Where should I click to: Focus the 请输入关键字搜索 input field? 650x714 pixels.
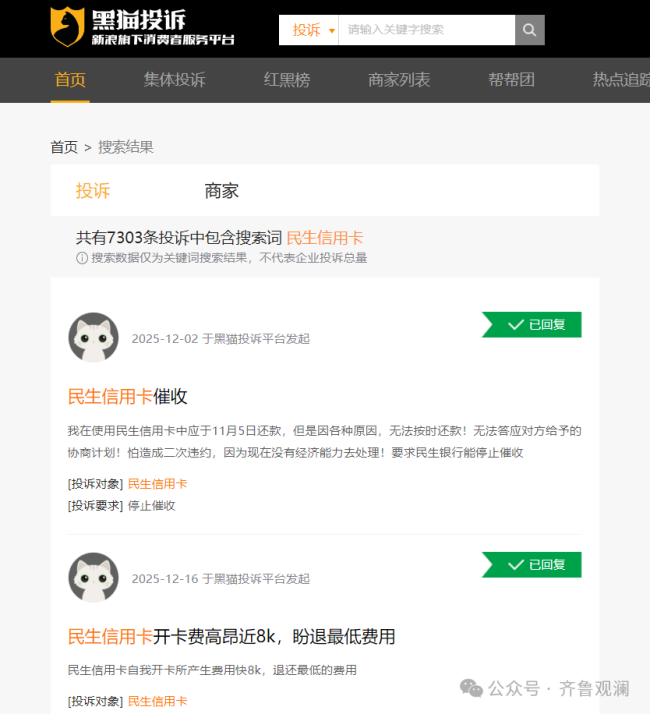[x=427, y=30]
